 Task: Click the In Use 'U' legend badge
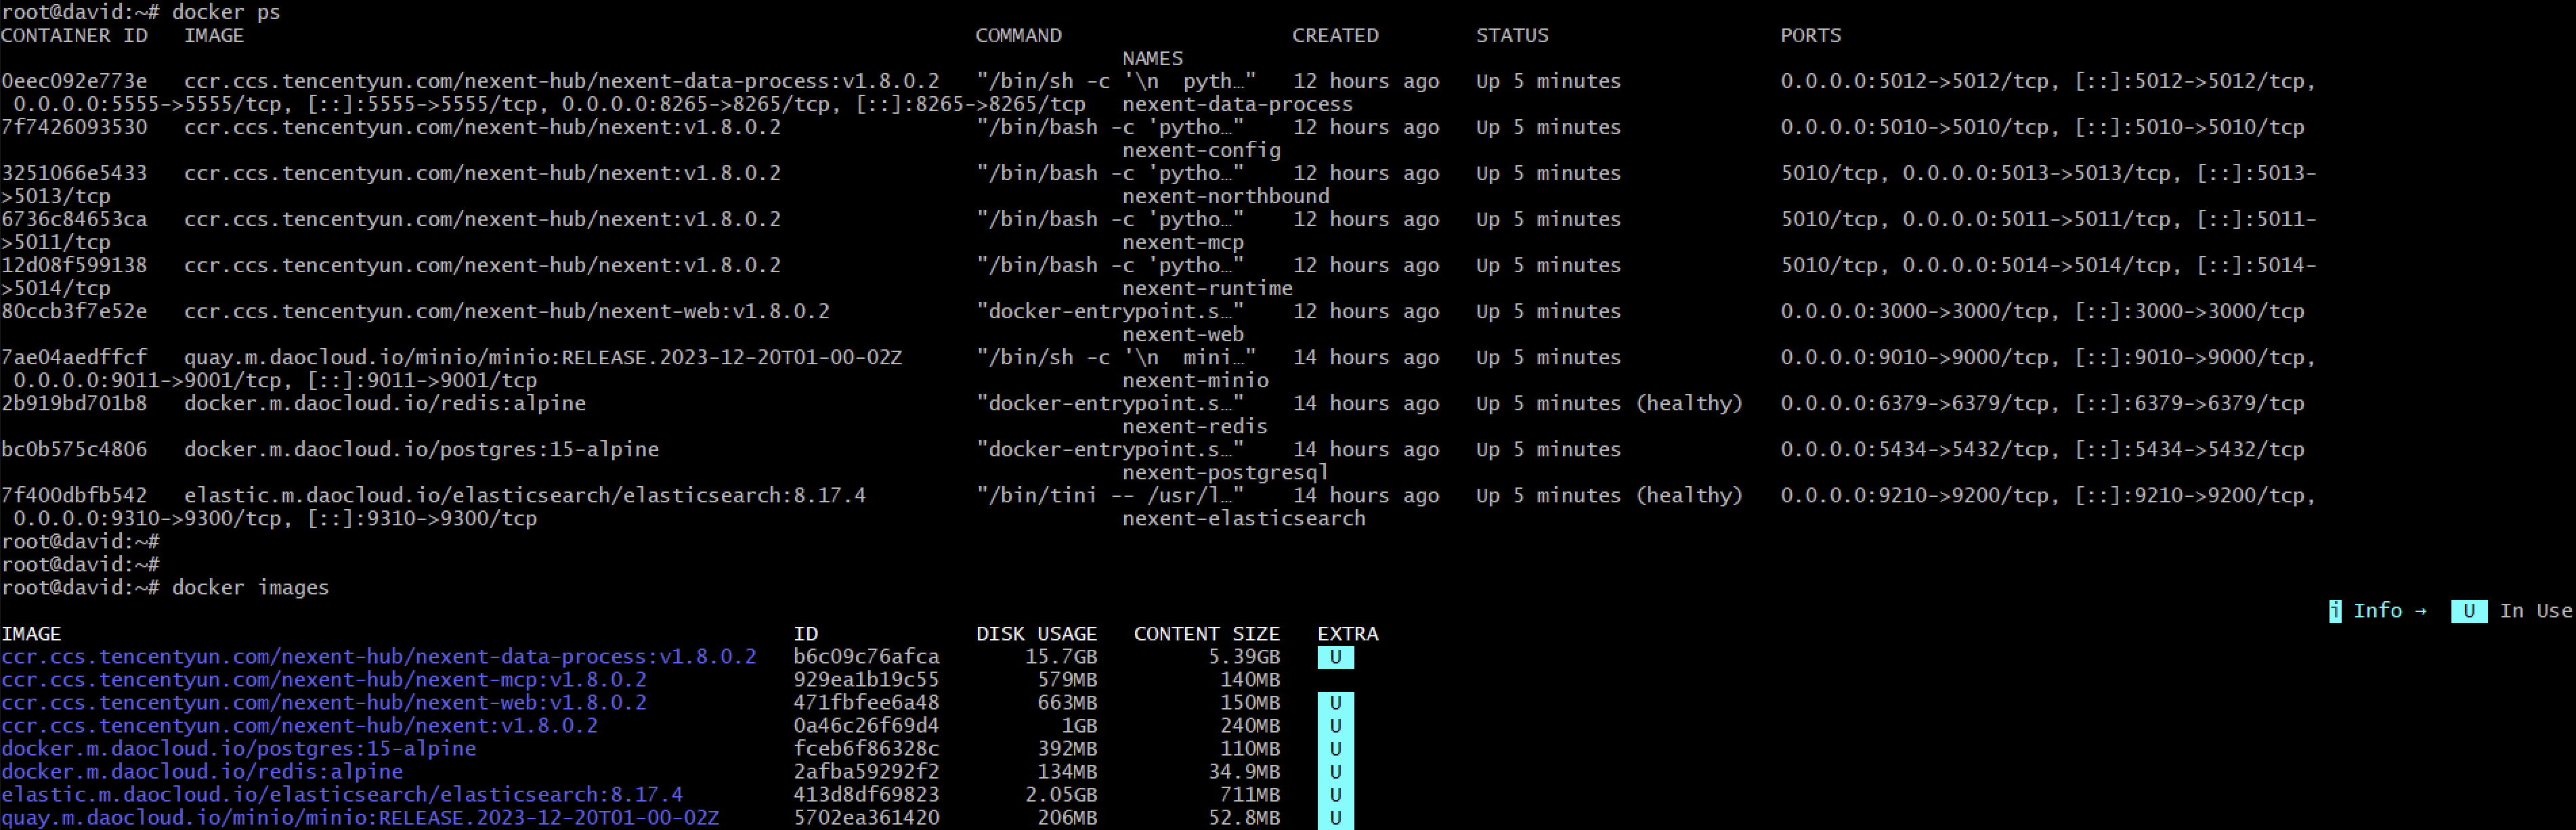click(x=2468, y=611)
